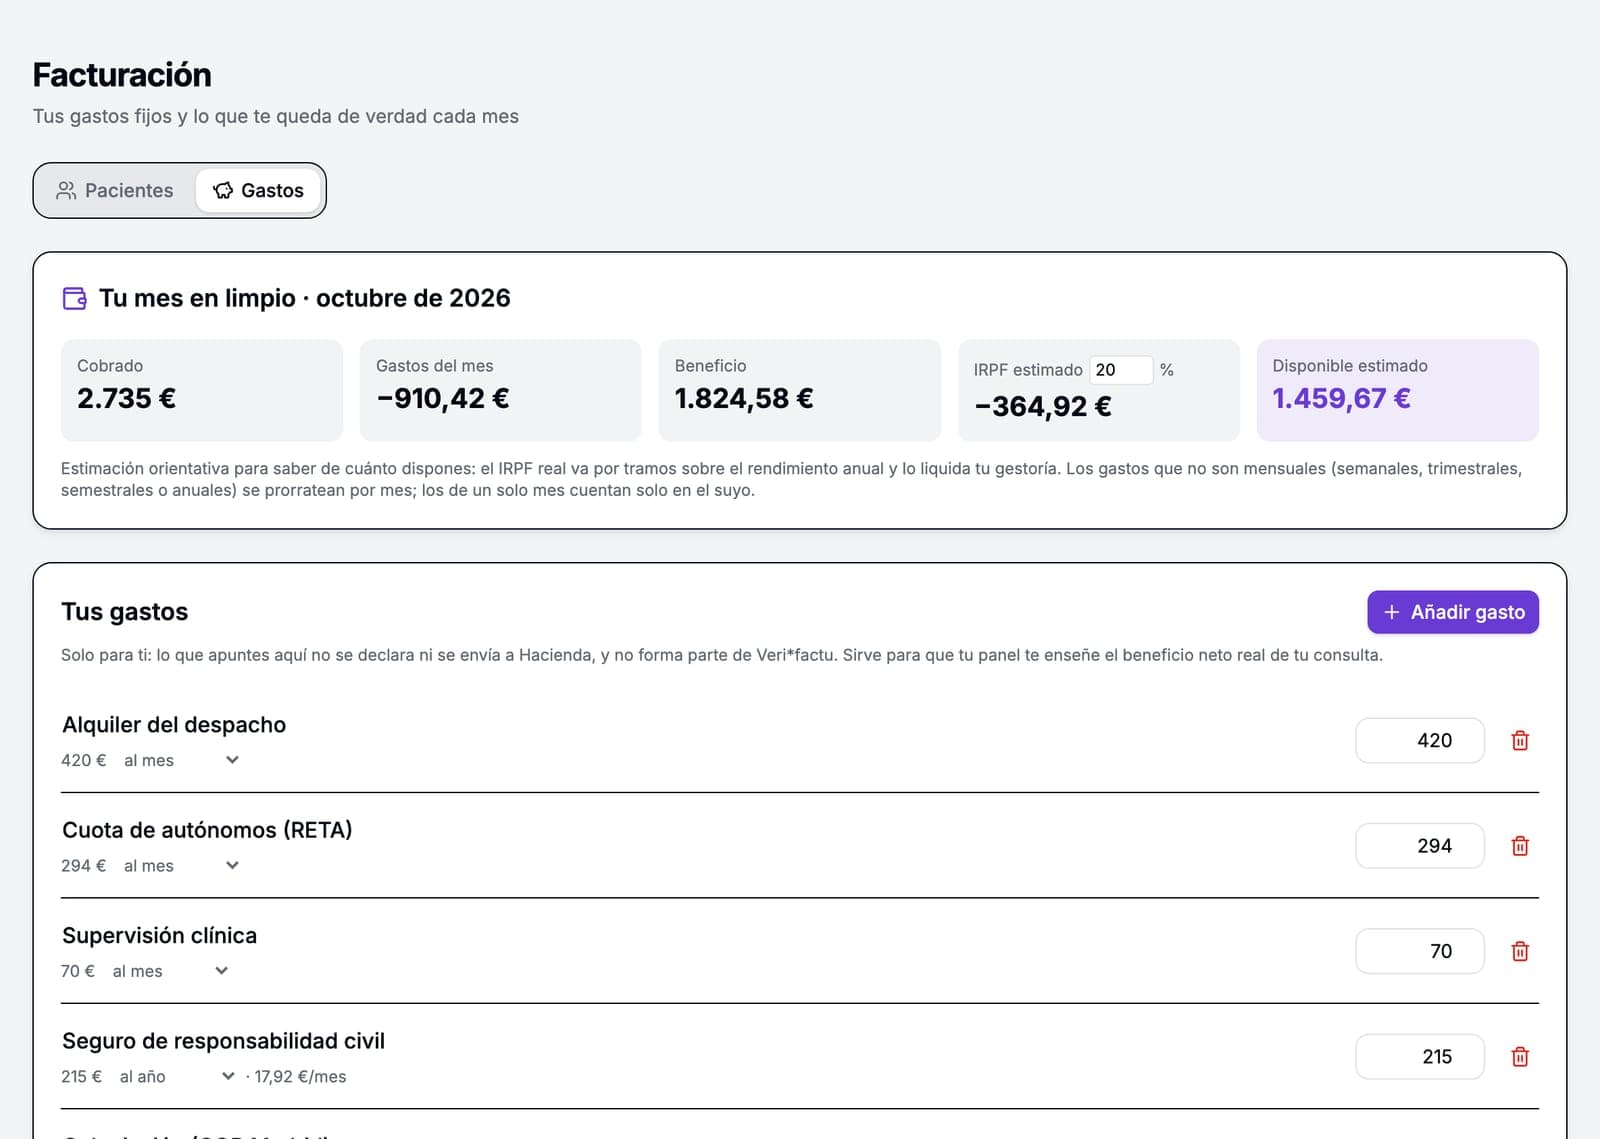The image size is (1600, 1139).
Task: Remove the Supervisión clínica expense
Action: click(x=1520, y=951)
